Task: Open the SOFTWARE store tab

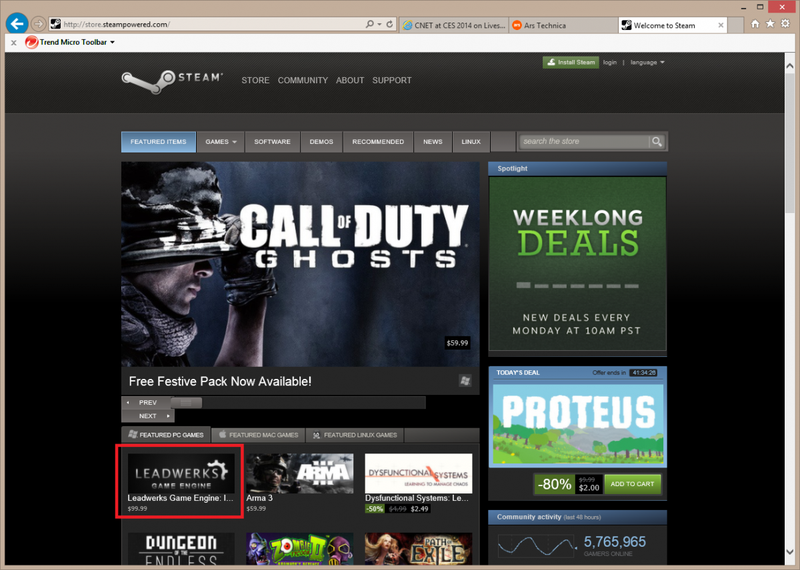Action: pyautogui.click(x=272, y=142)
